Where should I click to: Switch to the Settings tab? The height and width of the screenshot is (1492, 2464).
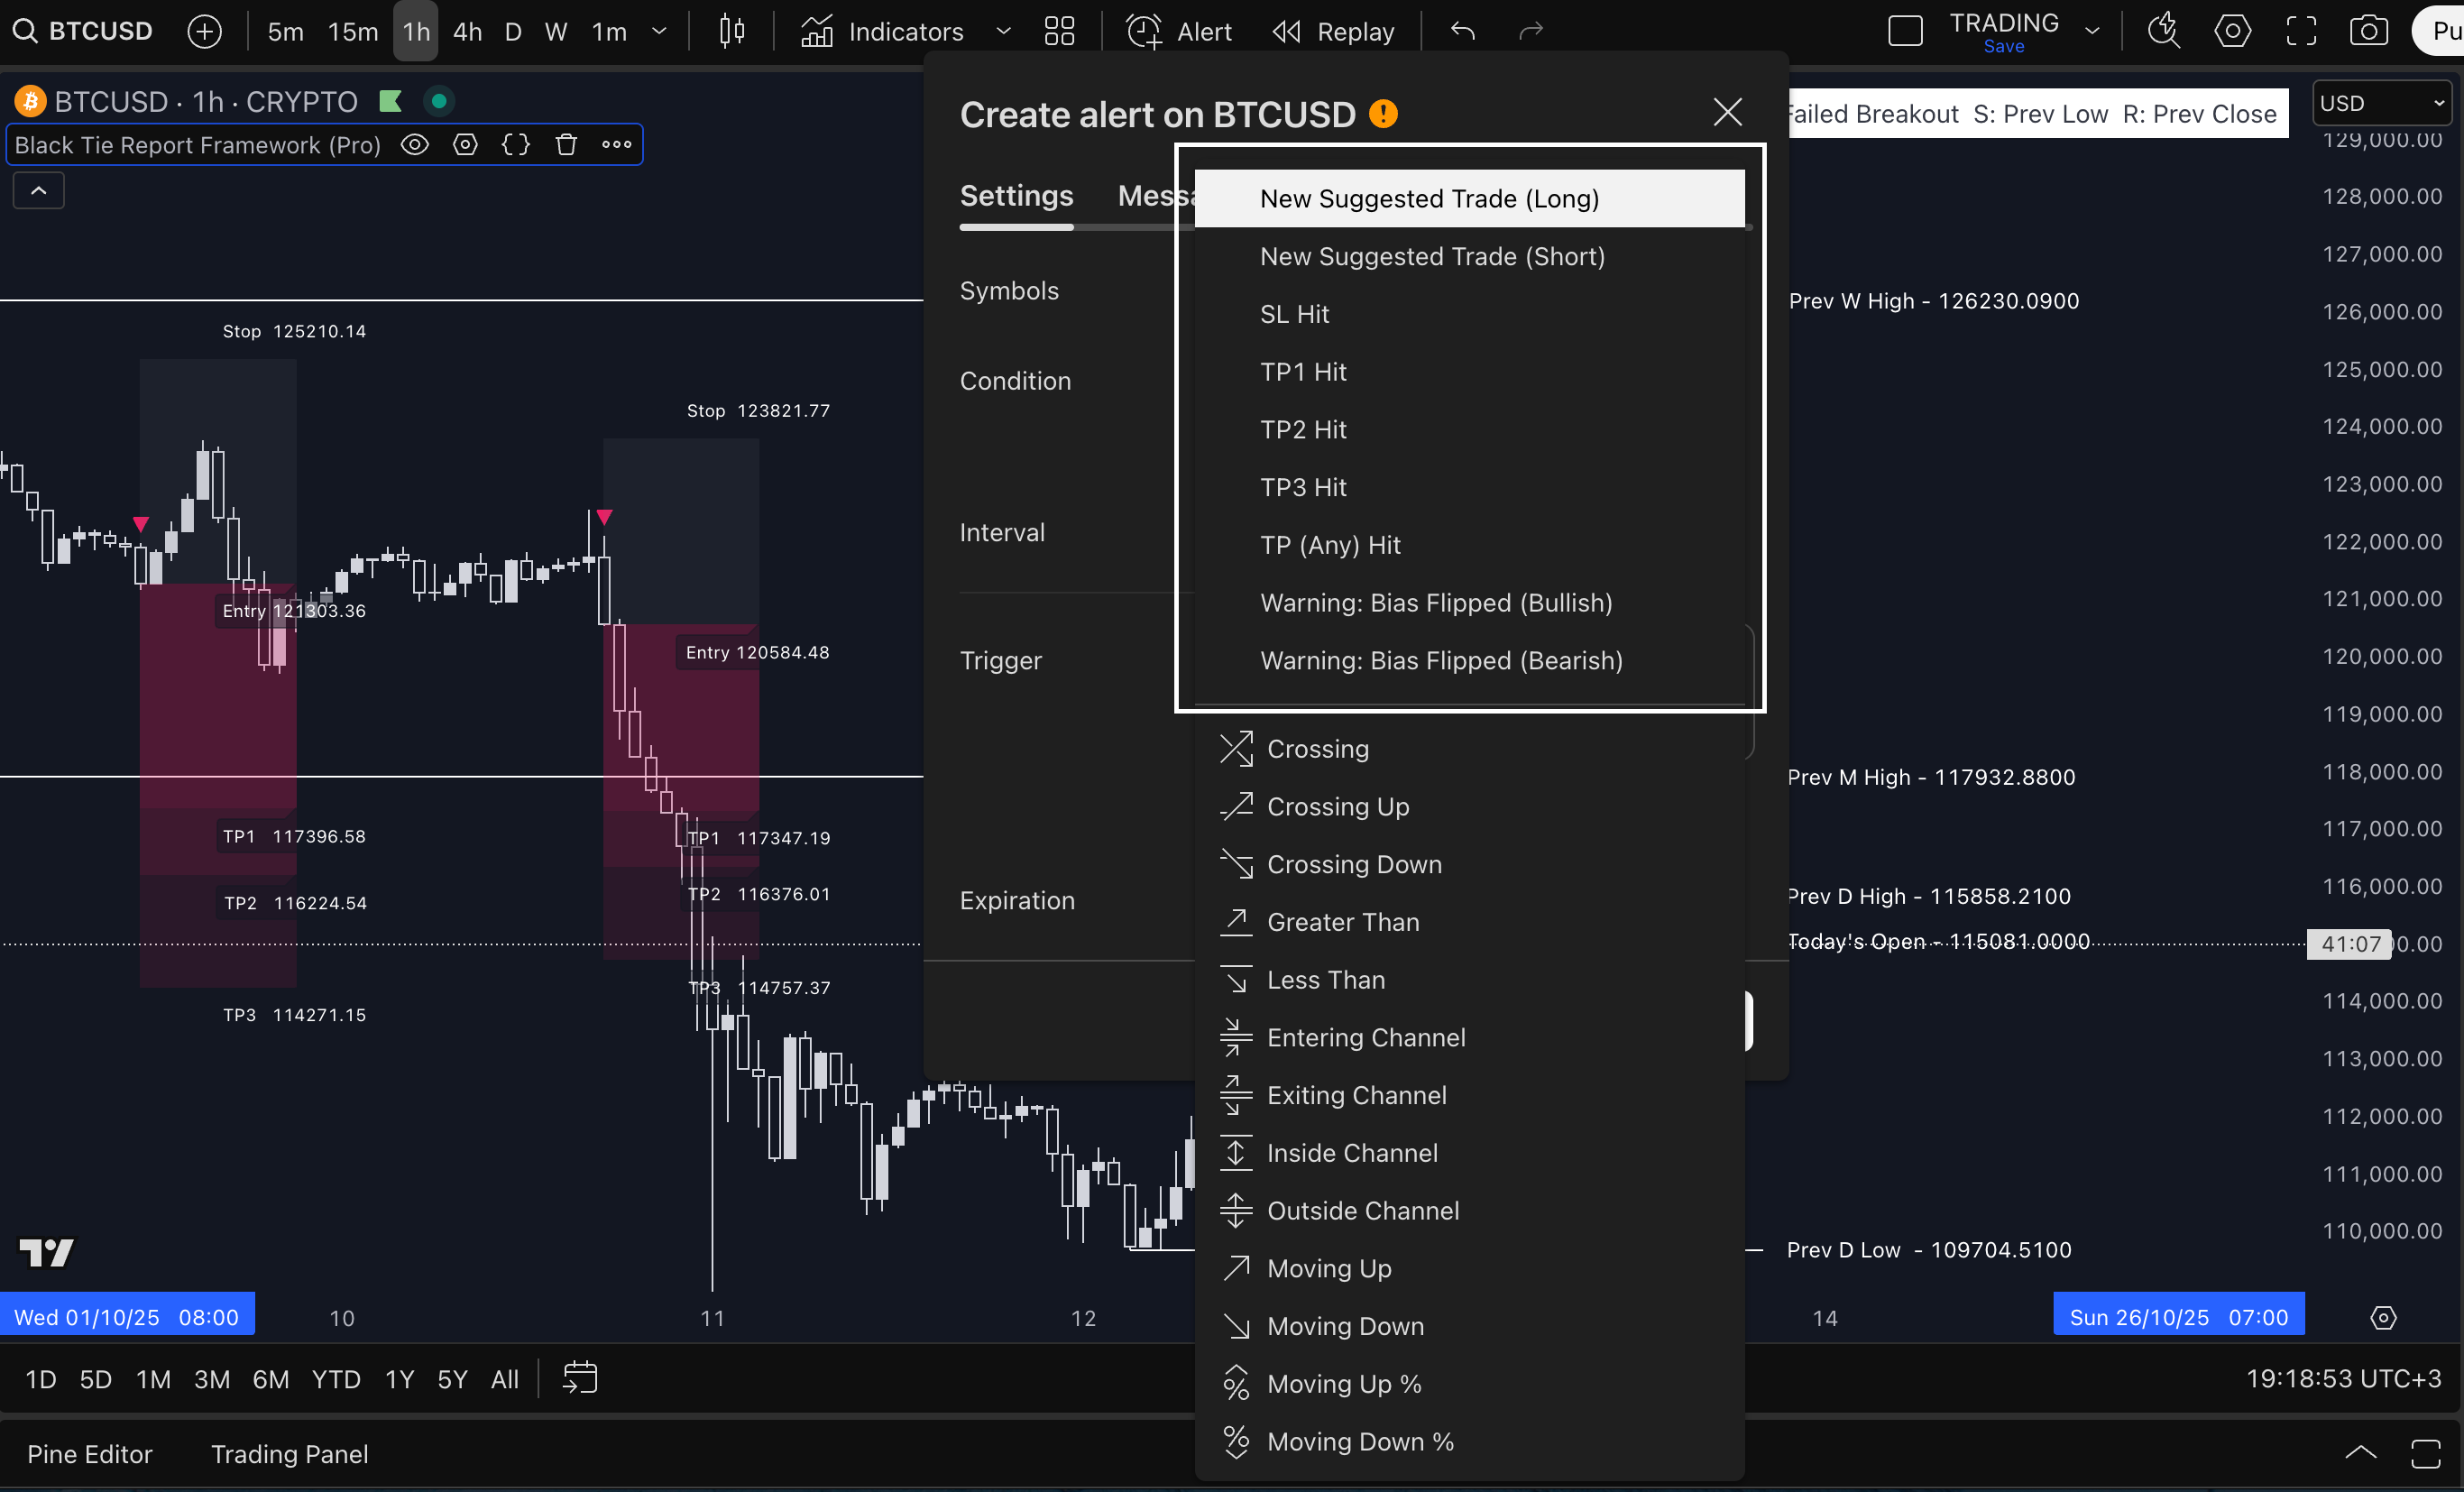point(1016,196)
